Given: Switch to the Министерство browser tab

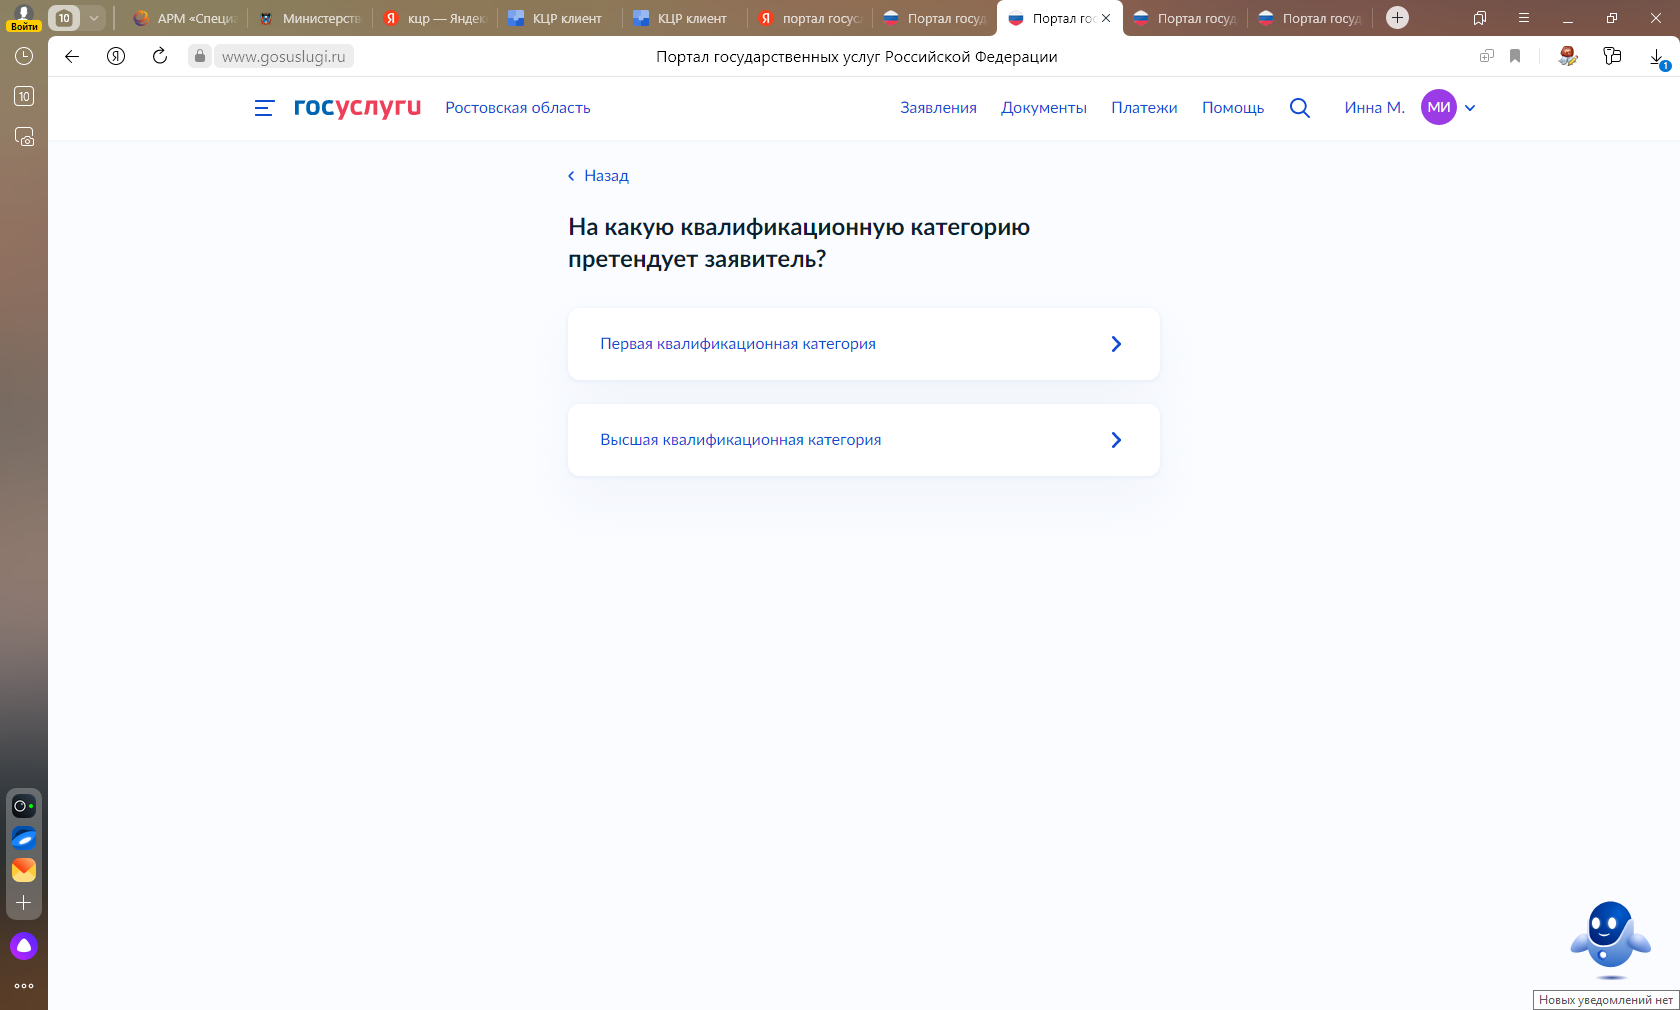Looking at the screenshot, I should [x=310, y=18].
